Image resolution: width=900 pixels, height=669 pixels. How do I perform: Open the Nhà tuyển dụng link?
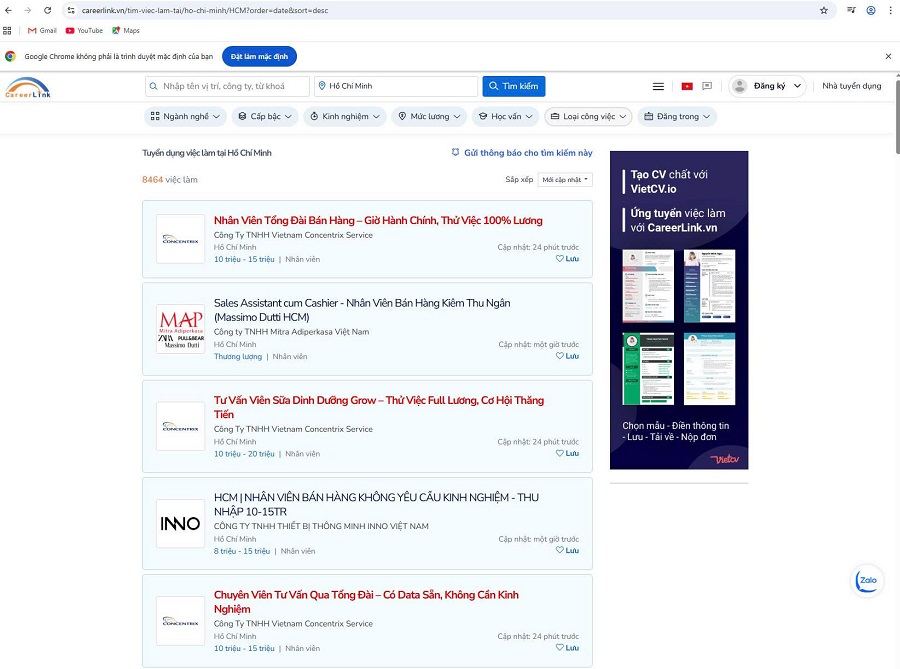851,86
